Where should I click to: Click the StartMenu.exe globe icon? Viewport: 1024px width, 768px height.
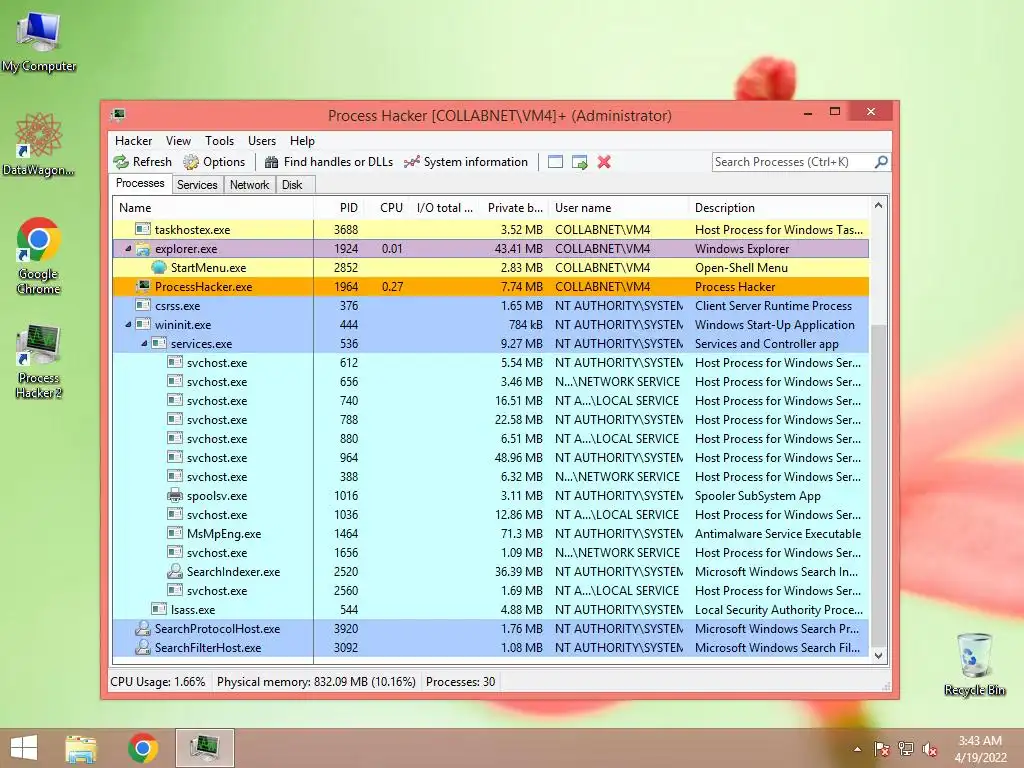[x=159, y=267]
